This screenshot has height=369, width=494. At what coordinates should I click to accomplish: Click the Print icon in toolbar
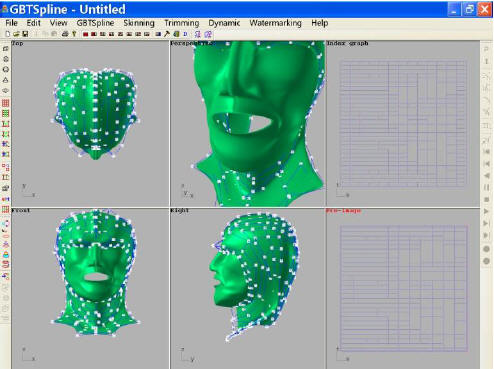pos(65,34)
